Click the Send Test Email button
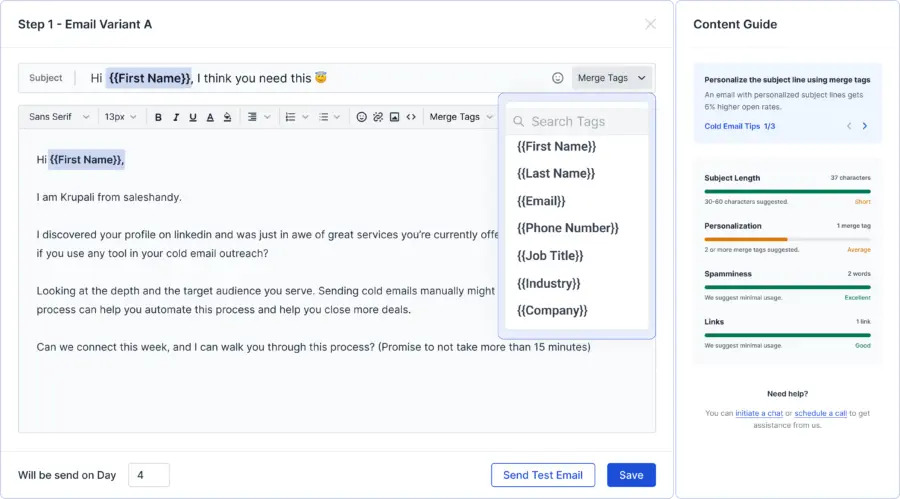This screenshot has height=499, width=900. point(542,475)
